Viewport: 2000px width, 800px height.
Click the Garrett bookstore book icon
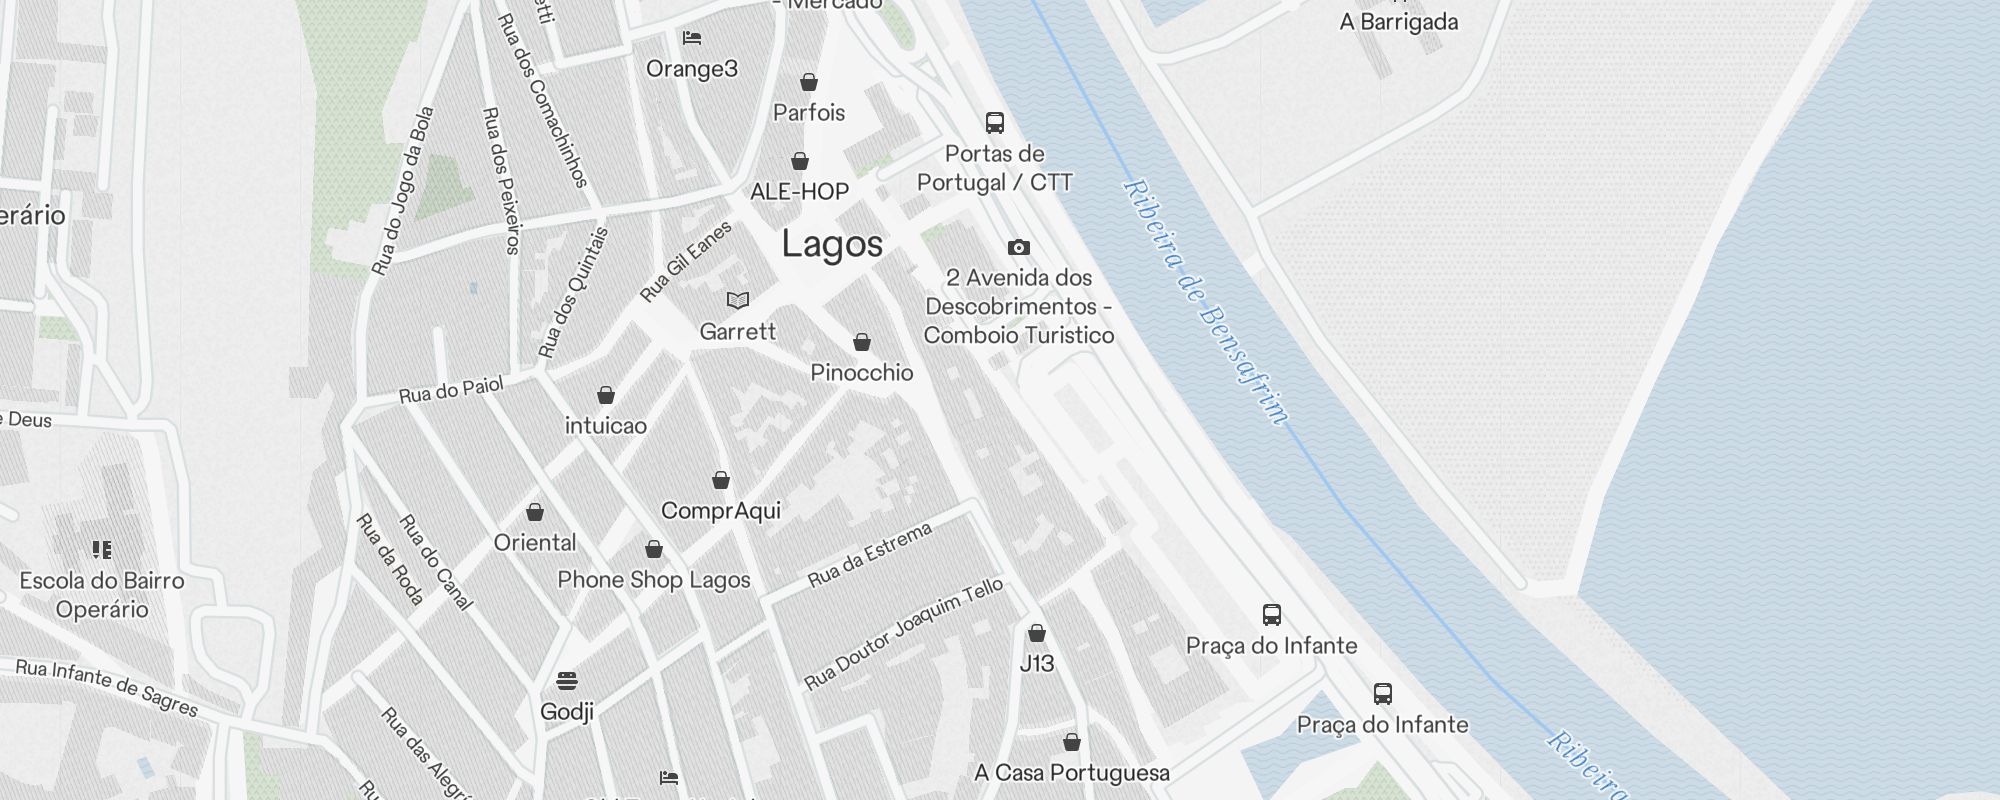pyautogui.click(x=738, y=300)
